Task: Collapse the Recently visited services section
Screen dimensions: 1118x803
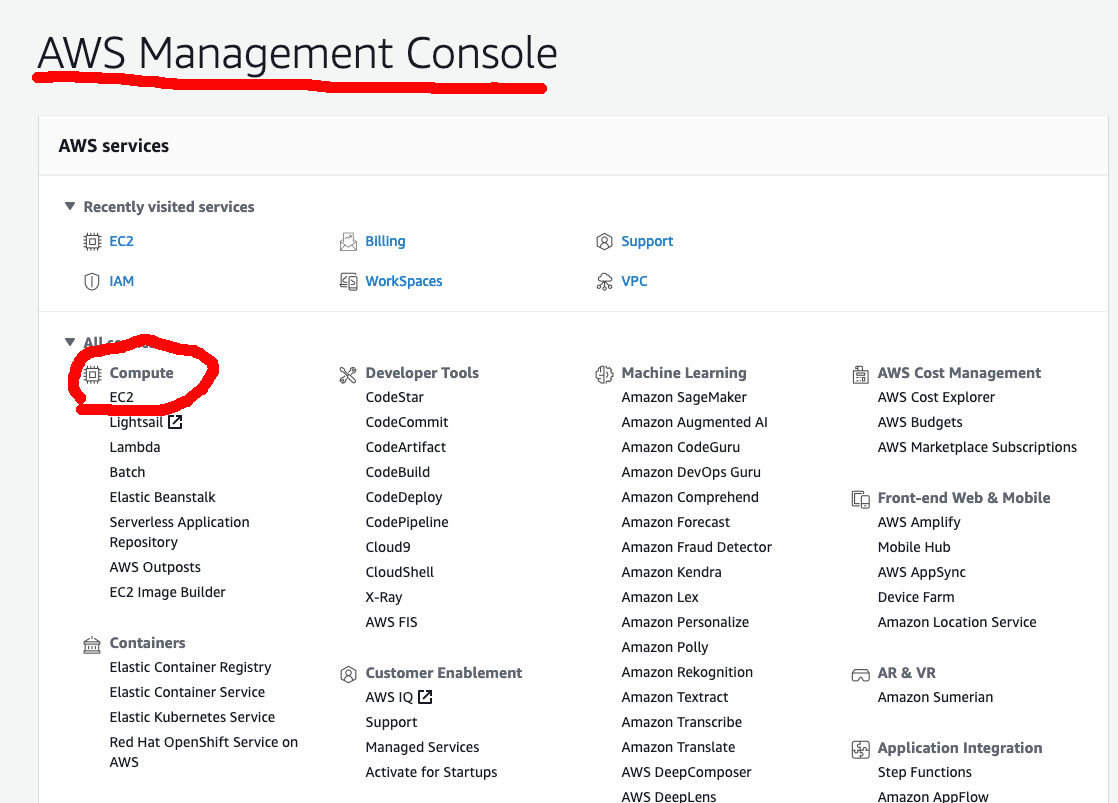Action: click(69, 207)
